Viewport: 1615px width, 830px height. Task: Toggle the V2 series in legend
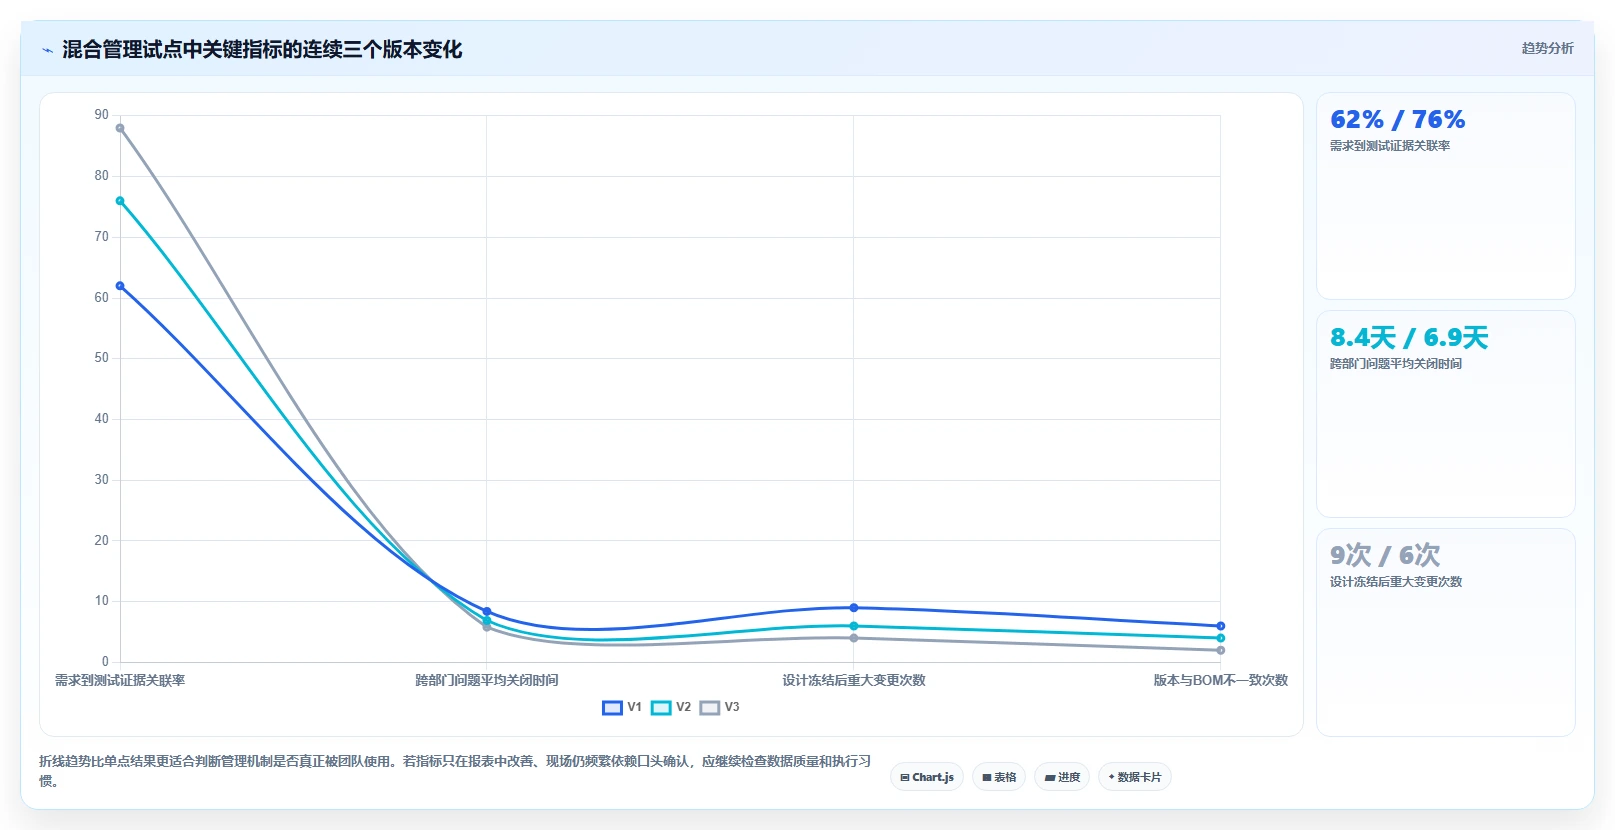[x=671, y=707]
